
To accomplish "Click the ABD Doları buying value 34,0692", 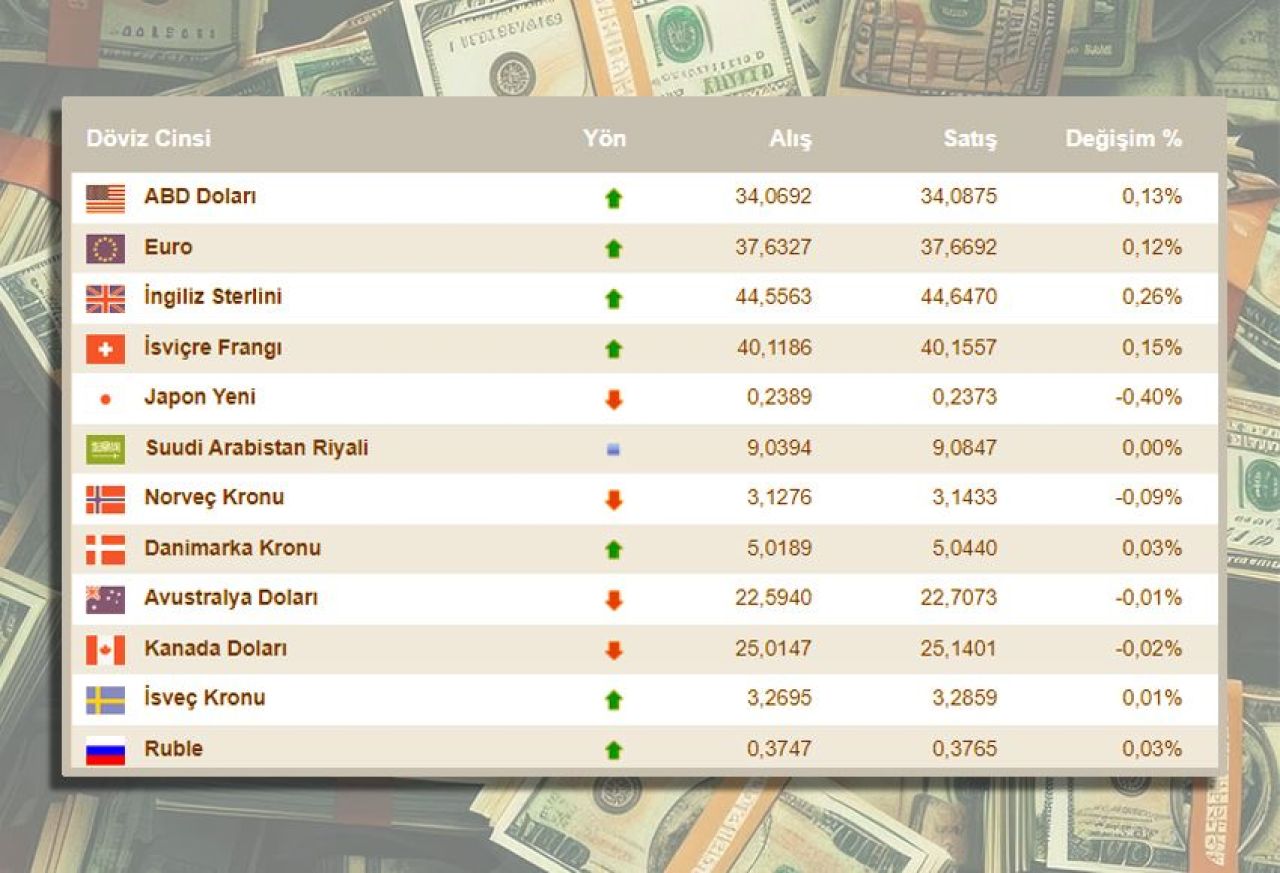I will pos(773,197).
